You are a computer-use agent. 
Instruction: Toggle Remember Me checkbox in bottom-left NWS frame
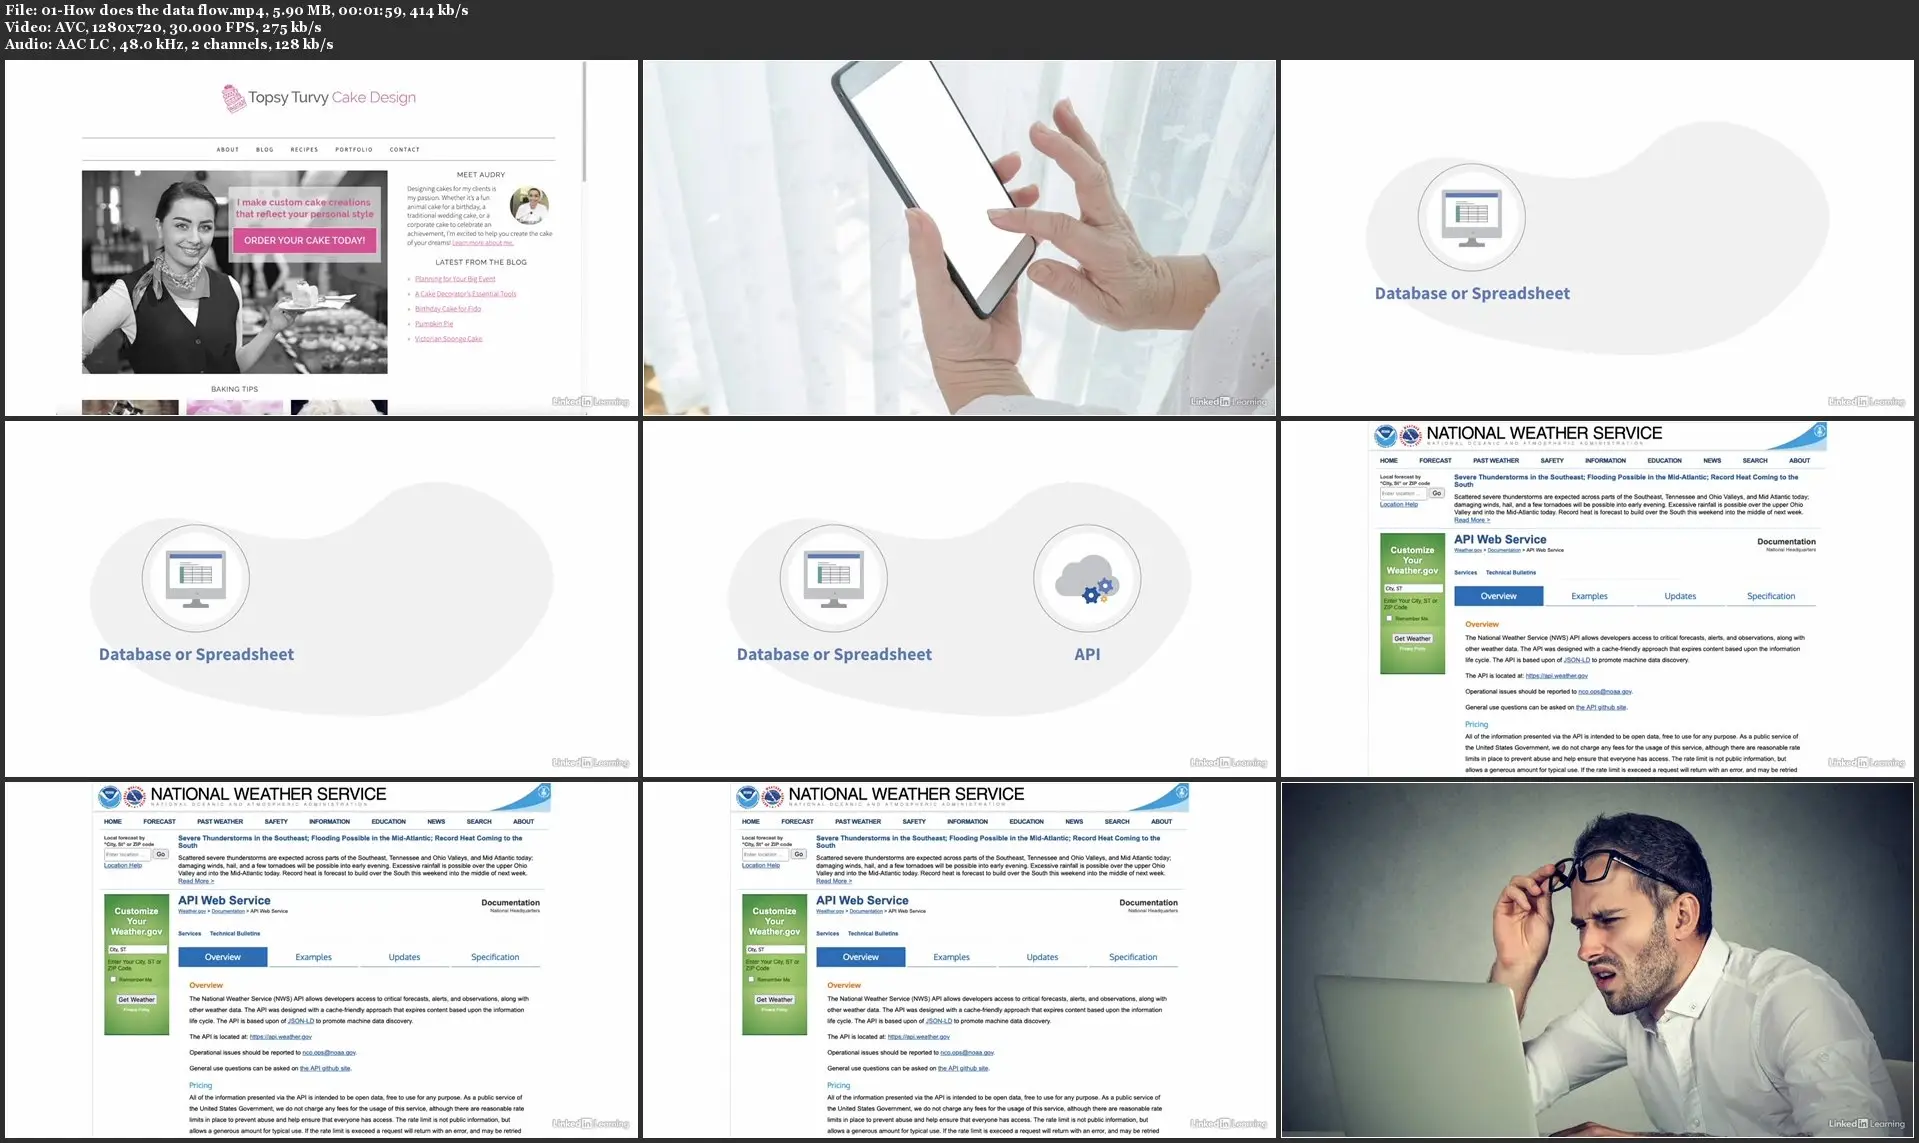tap(113, 979)
